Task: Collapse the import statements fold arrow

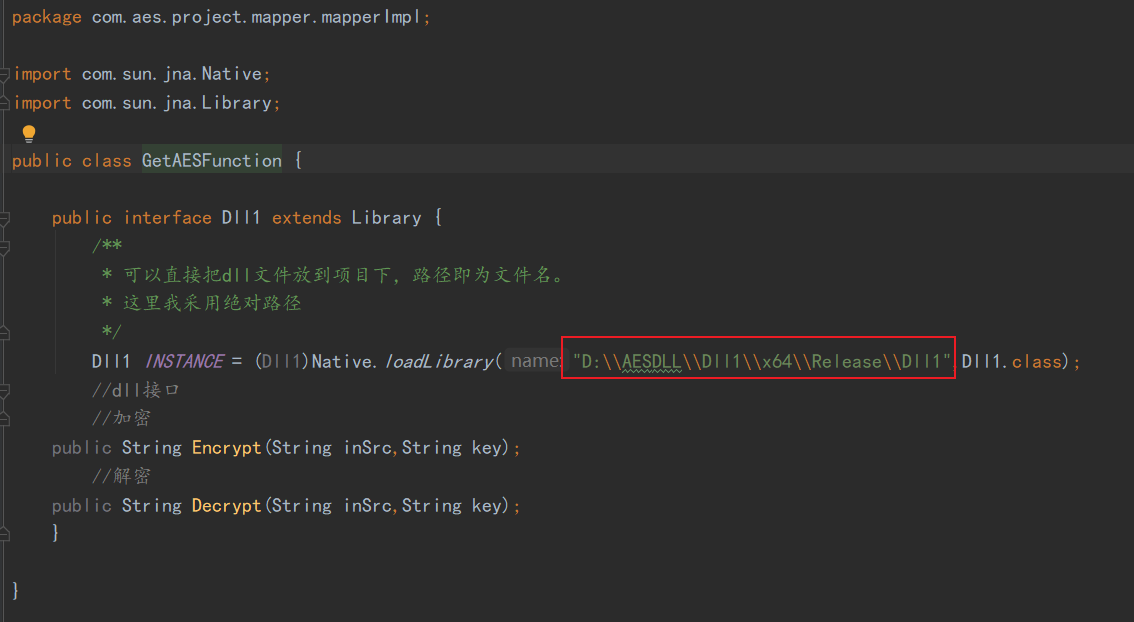Action: click(x=6, y=73)
